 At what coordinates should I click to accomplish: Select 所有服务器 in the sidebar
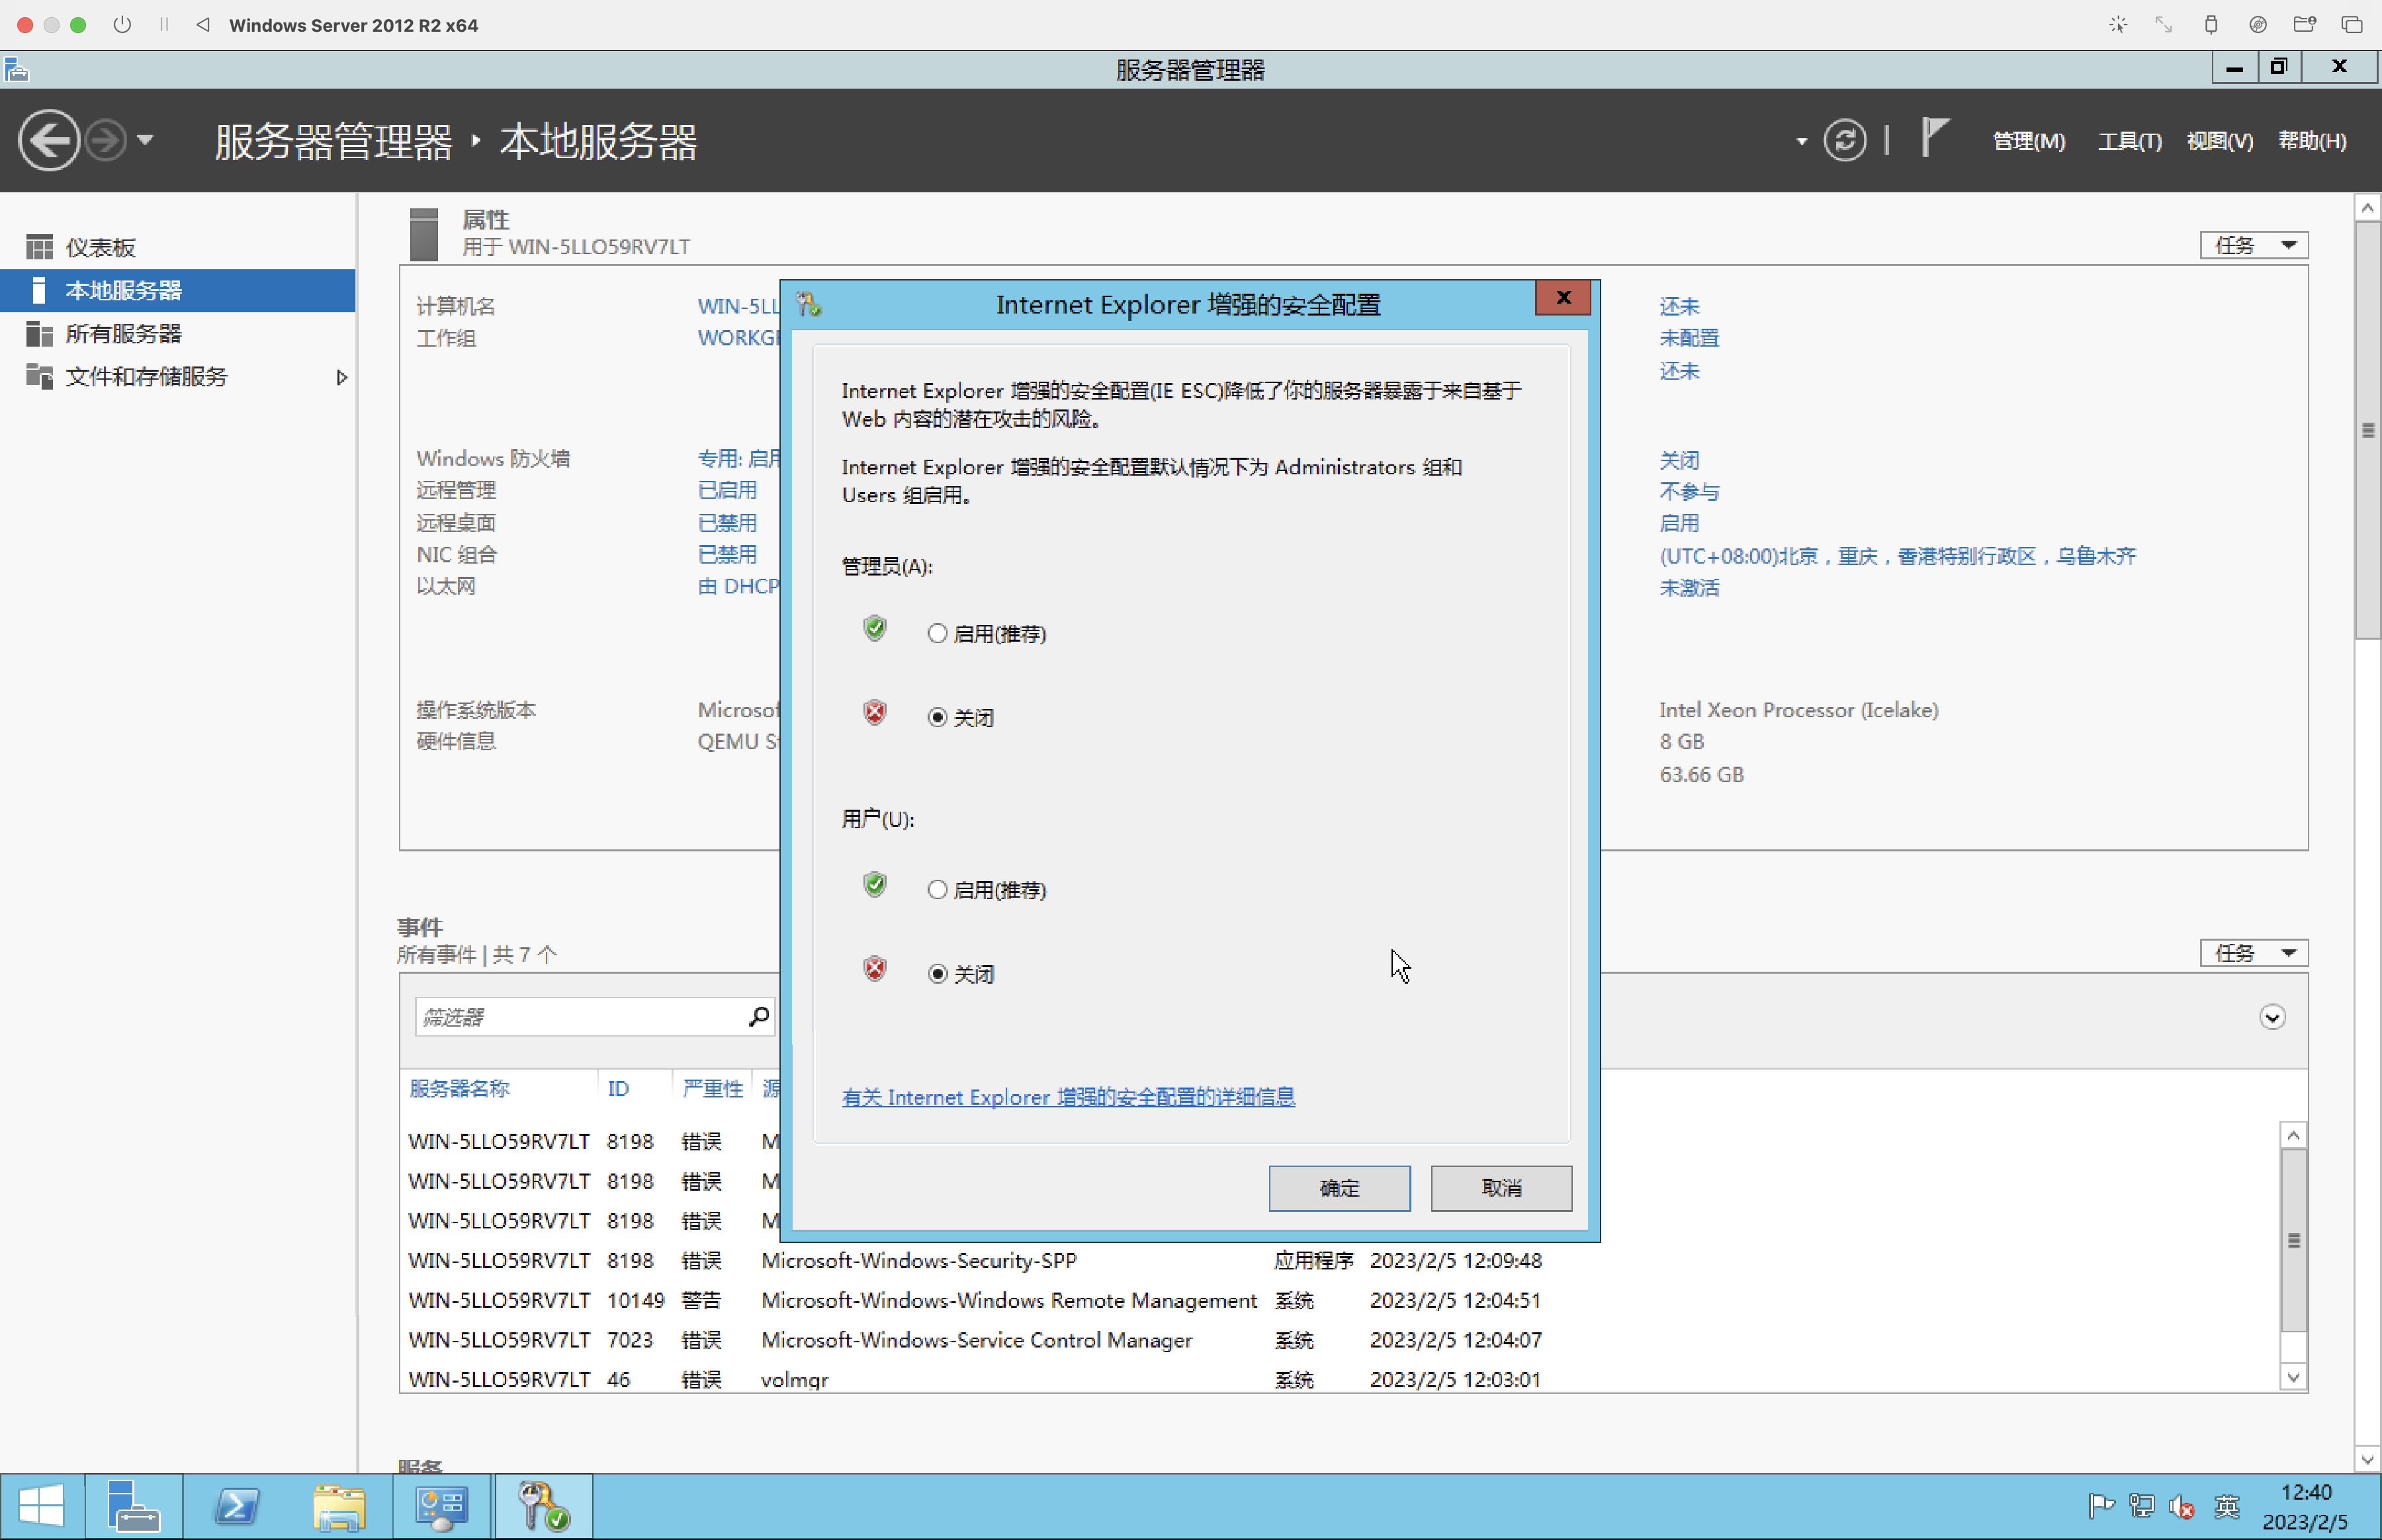click(178, 333)
